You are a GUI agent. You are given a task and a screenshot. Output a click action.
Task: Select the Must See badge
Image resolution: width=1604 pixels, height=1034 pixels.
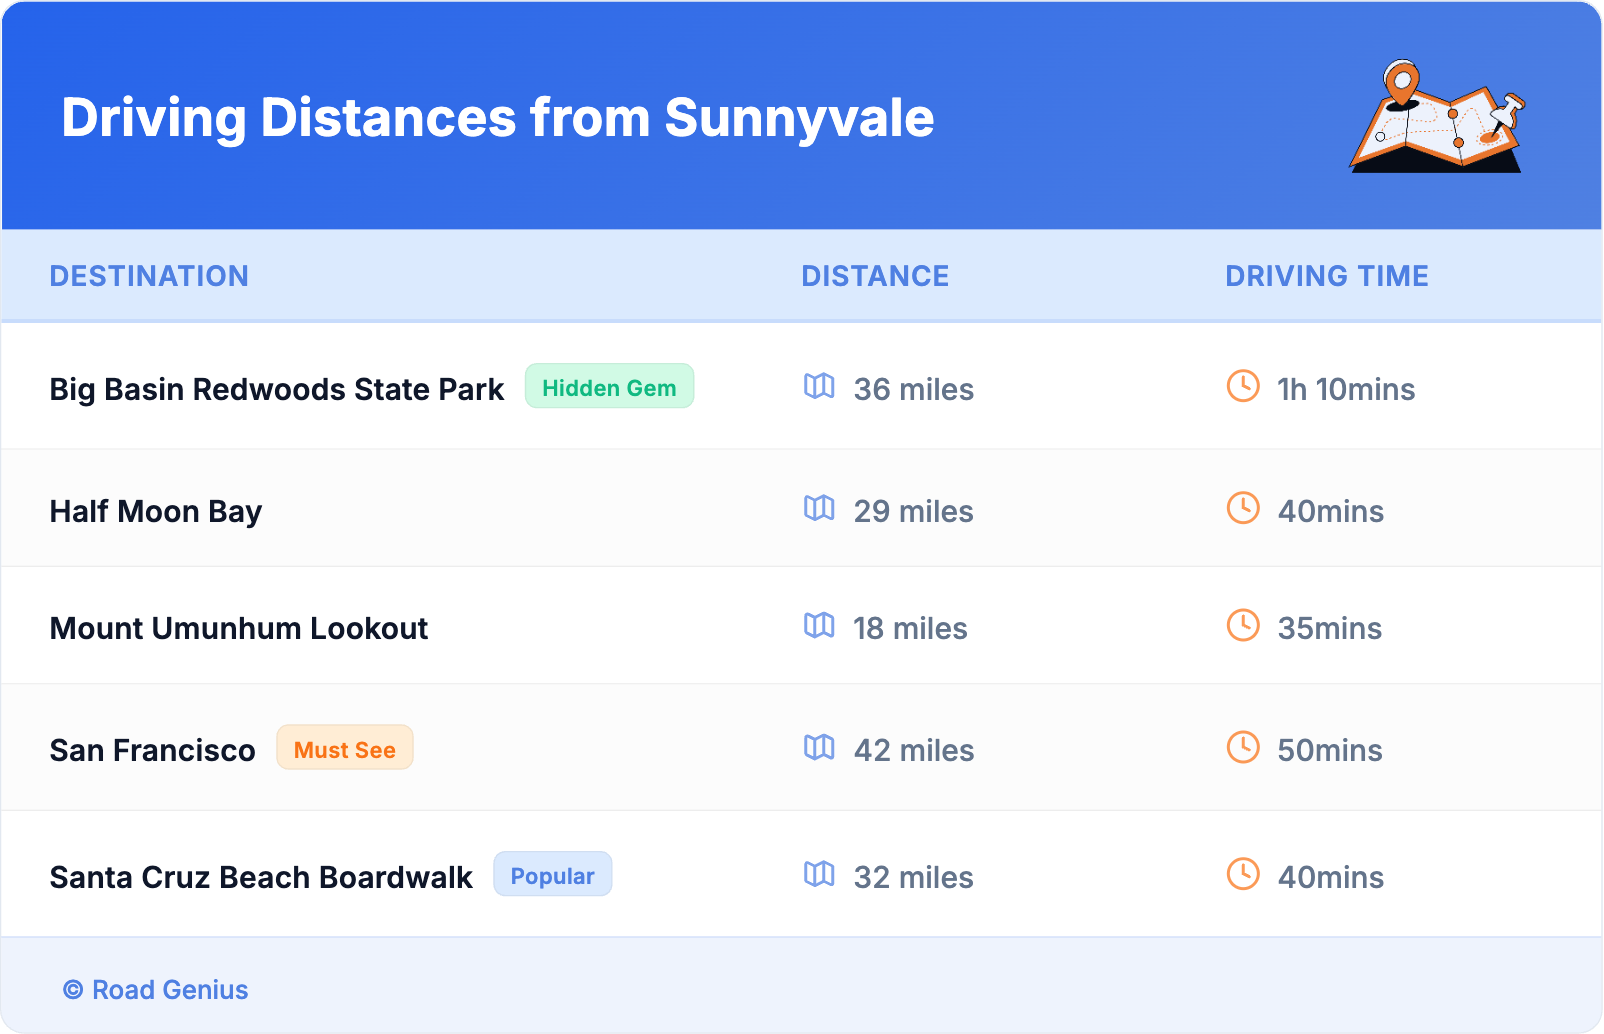click(x=344, y=749)
